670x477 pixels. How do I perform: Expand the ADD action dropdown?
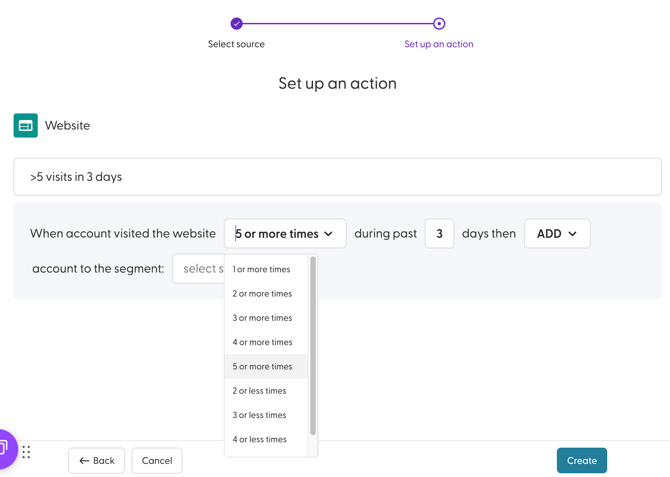(x=557, y=234)
